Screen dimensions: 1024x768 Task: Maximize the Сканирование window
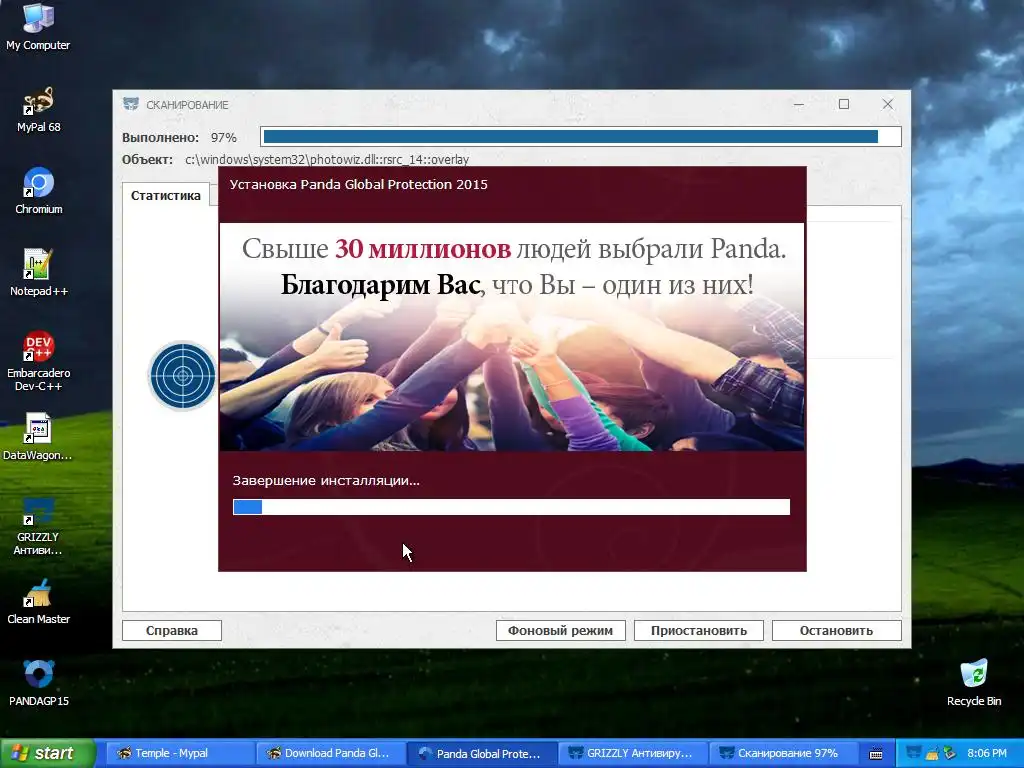(844, 104)
